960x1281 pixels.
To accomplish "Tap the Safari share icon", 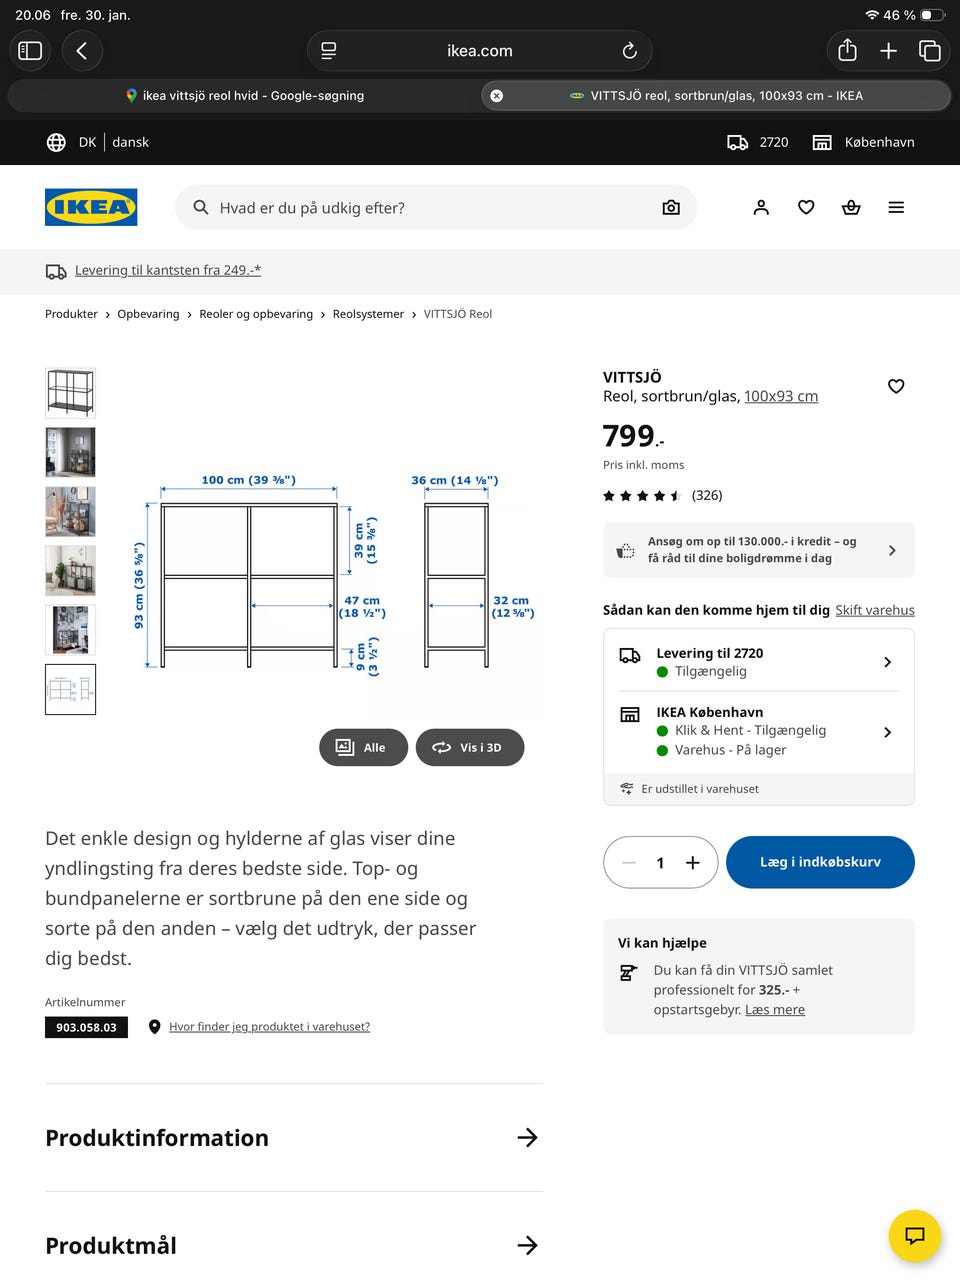I will tap(847, 51).
